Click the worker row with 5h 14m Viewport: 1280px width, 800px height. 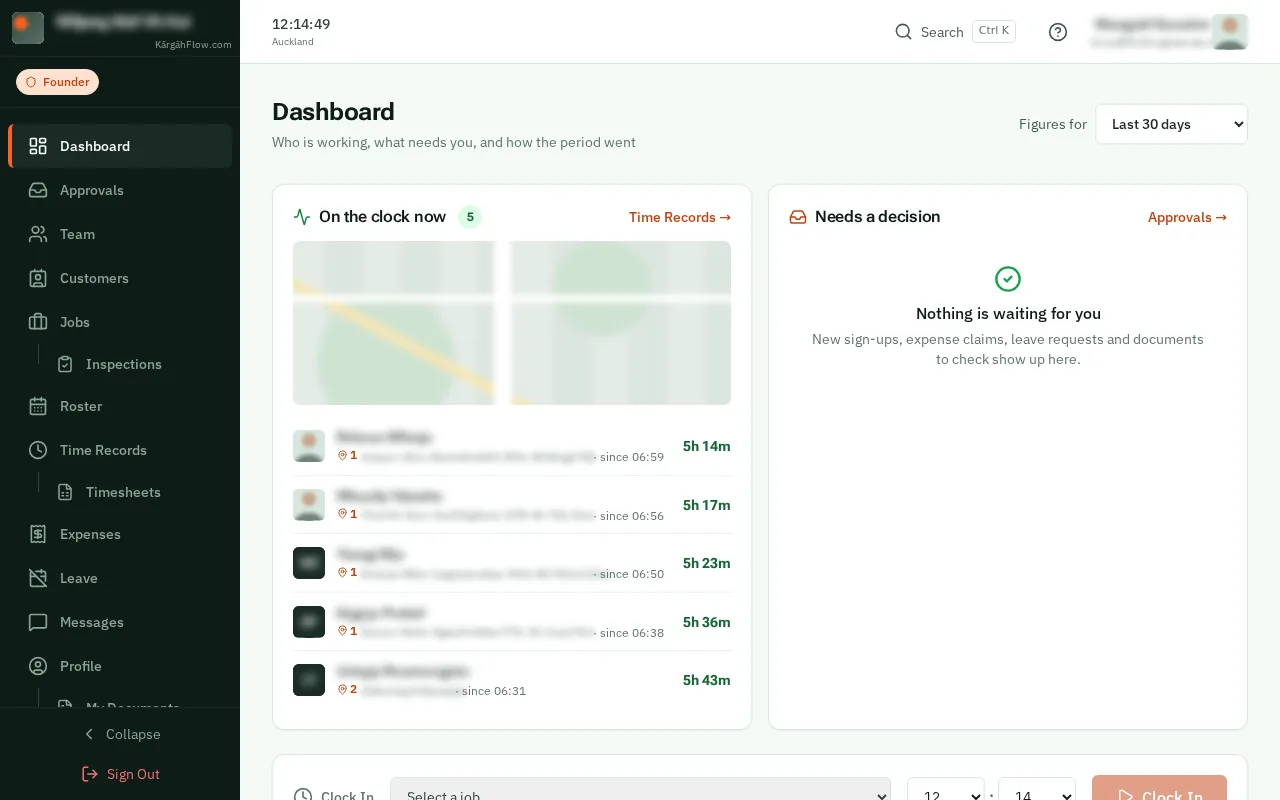point(512,446)
